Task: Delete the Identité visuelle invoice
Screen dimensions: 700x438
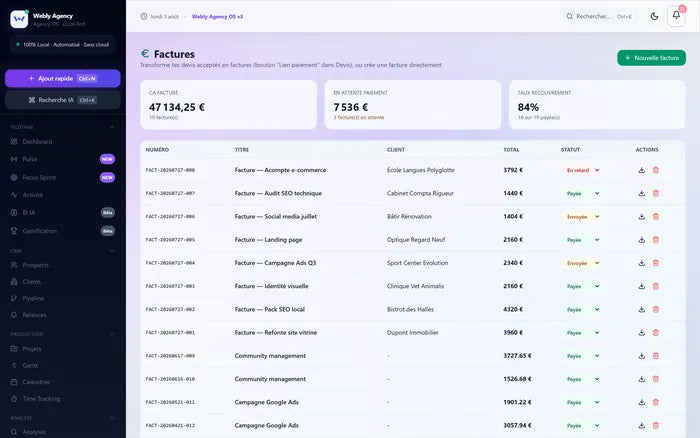Action: pyautogui.click(x=656, y=286)
